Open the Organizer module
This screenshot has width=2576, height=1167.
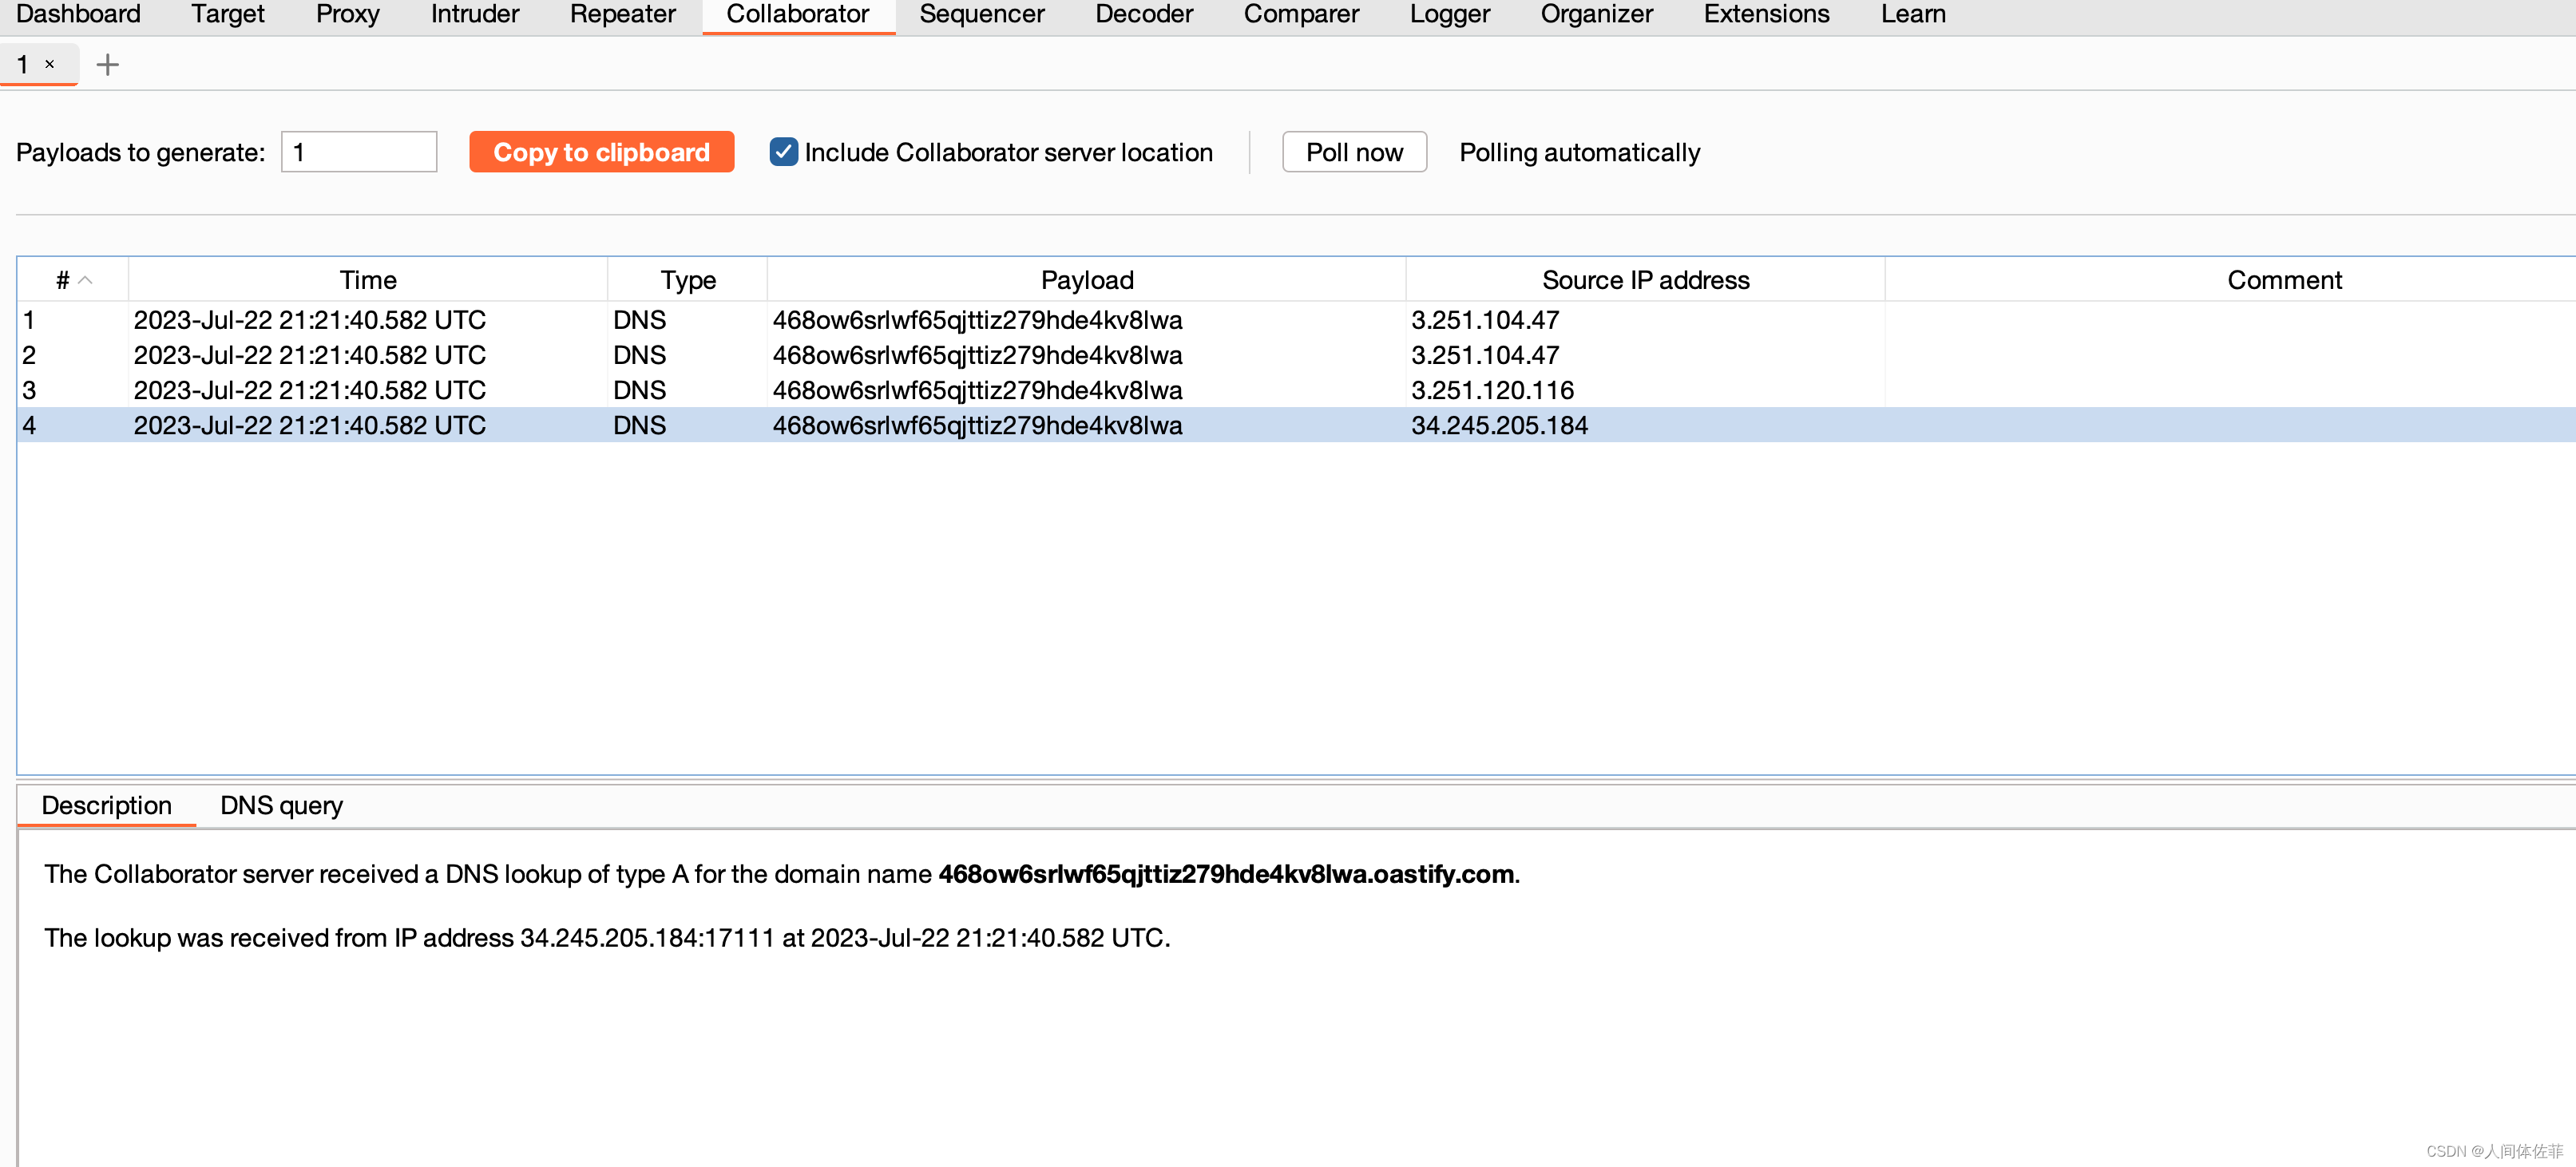(1596, 14)
